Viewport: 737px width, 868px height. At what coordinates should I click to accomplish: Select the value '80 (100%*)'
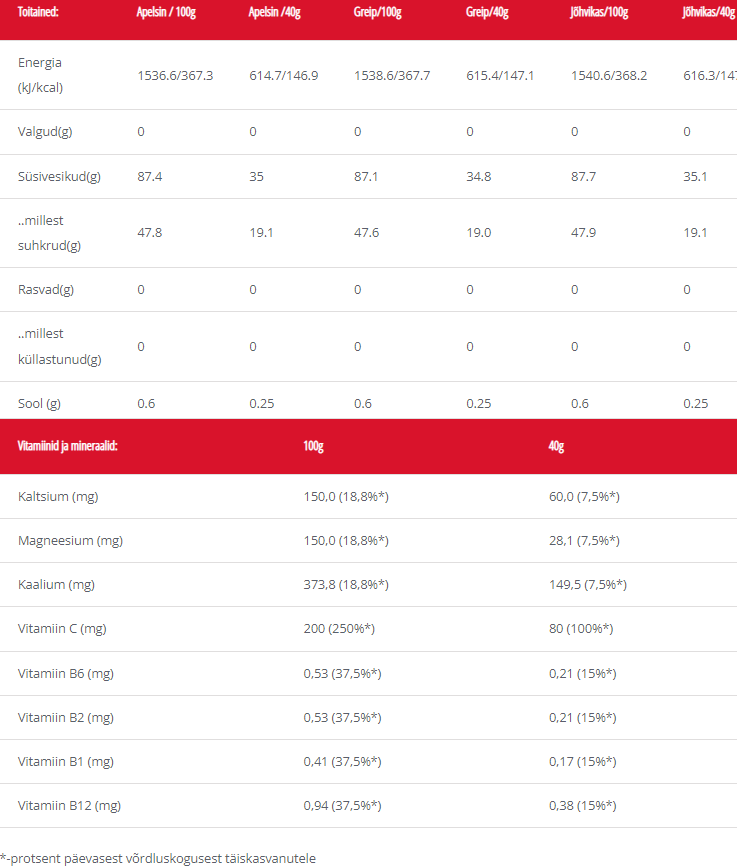point(581,629)
